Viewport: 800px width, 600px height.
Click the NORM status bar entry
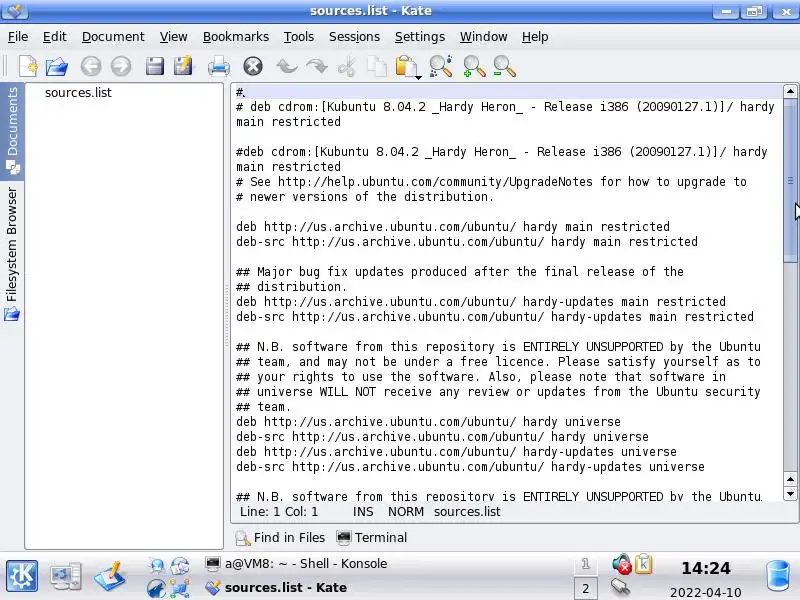406,512
